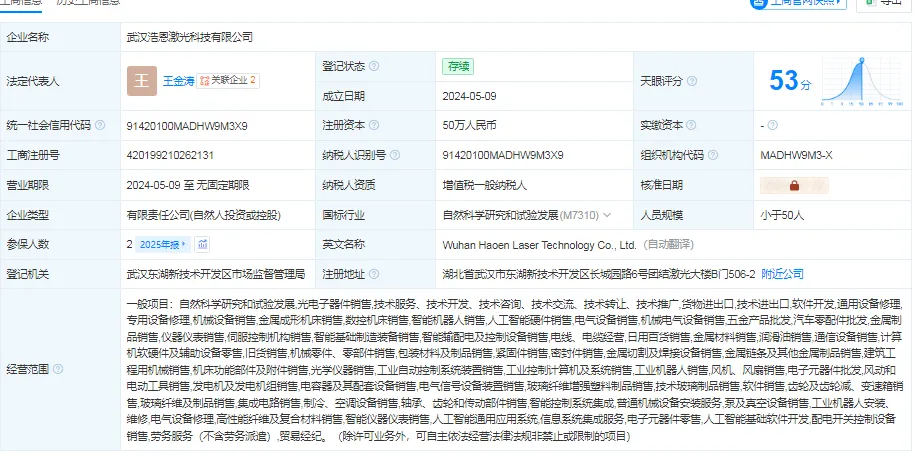Click the lock icon in 核准日期 cell

pyautogui.click(x=794, y=186)
